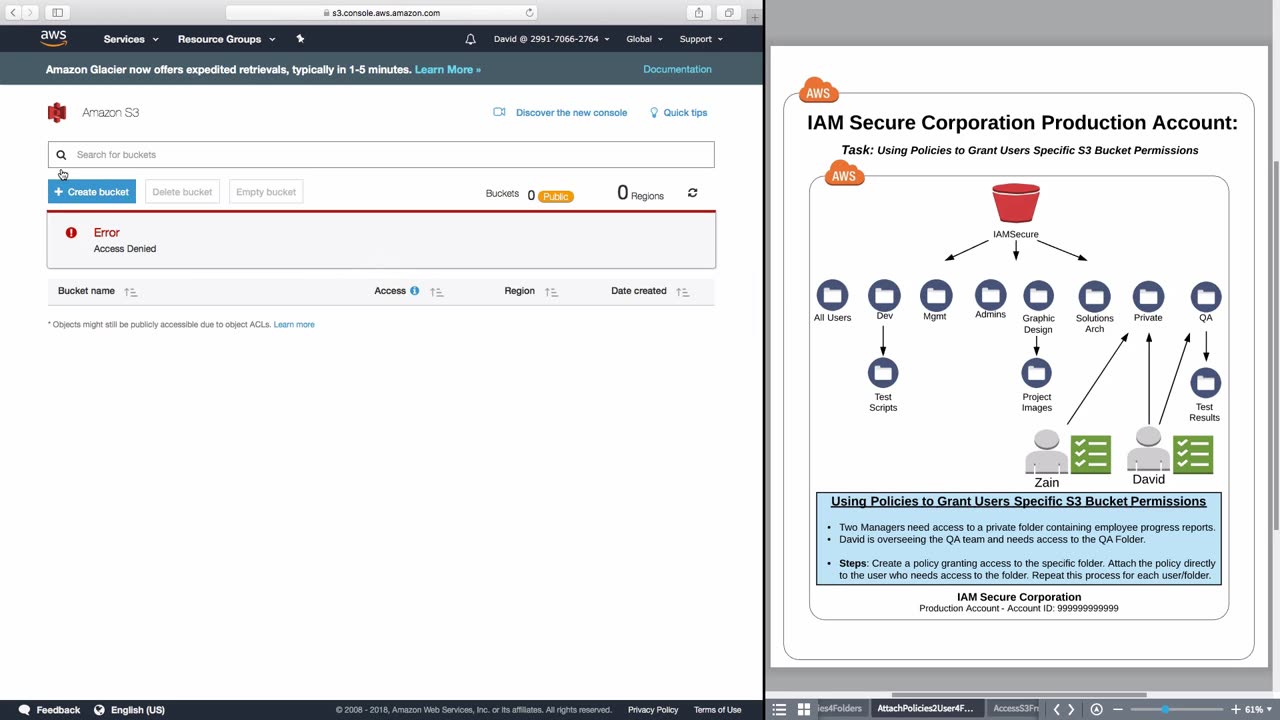
Task: Switch to the partially hidden 4Folders sheet tab
Action: [x=840, y=709]
